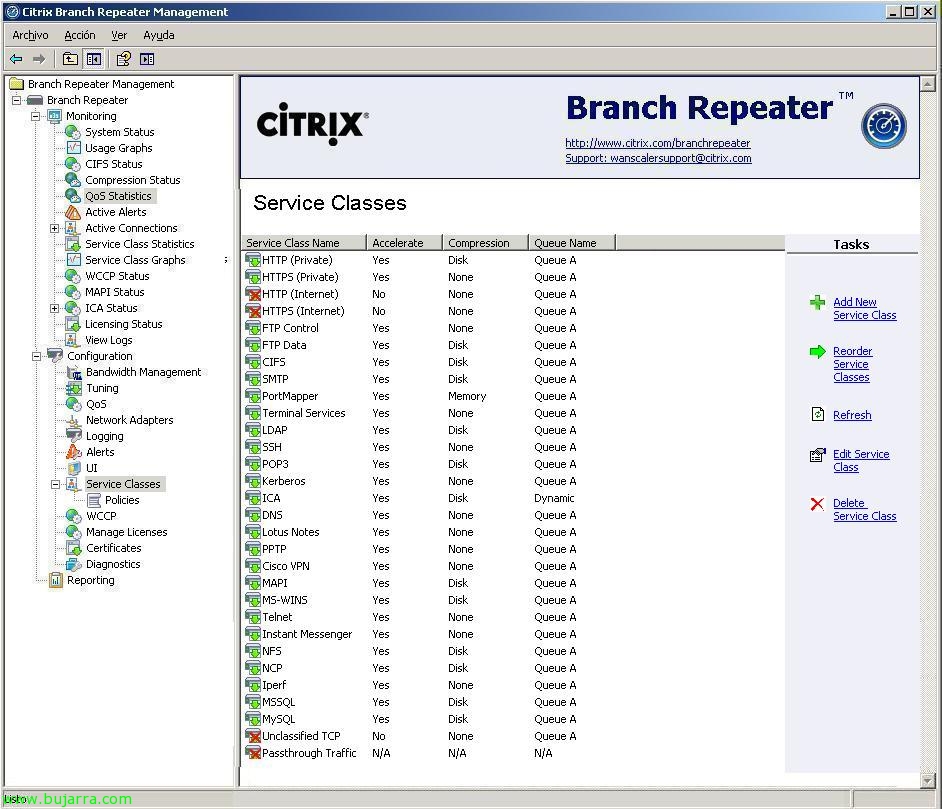Select WCCP Status in the tree
The width and height of the screenshot is (942, 809).
[x=117, y=276]
